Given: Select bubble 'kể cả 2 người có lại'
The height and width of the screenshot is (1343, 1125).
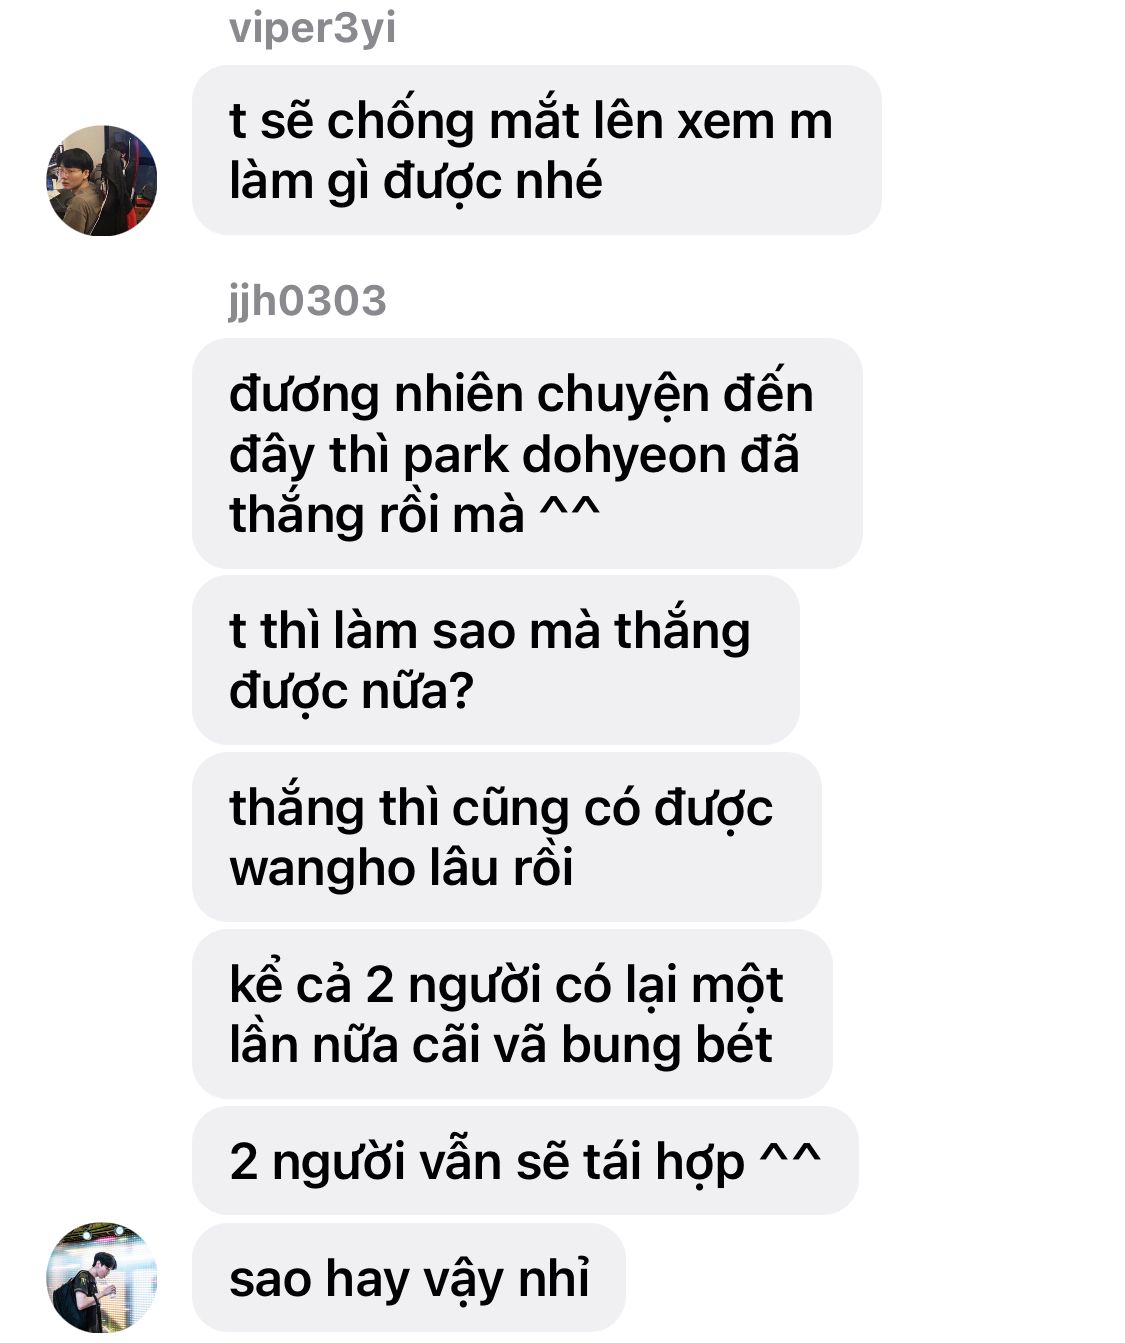Looking at the screenshot, I should [511, 1014].
